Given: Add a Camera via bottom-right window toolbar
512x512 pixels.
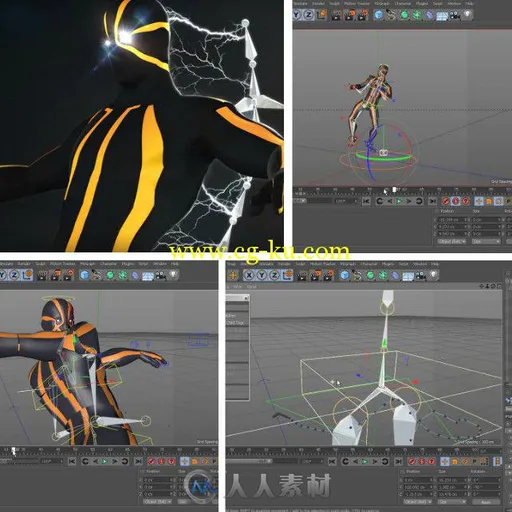Looking at the screenshot, I should tap(421, 276).
